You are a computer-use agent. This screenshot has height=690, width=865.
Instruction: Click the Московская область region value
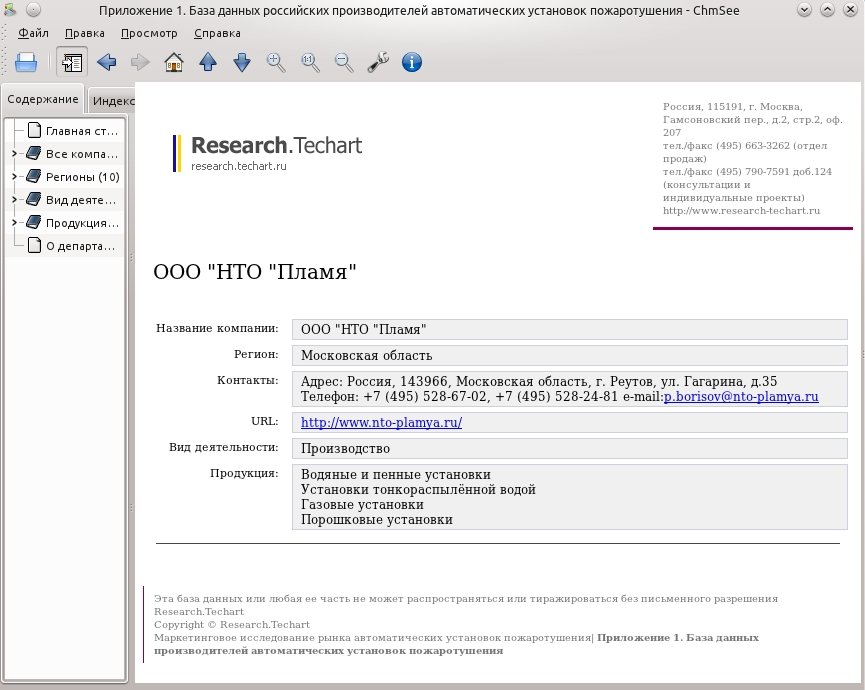366,356
